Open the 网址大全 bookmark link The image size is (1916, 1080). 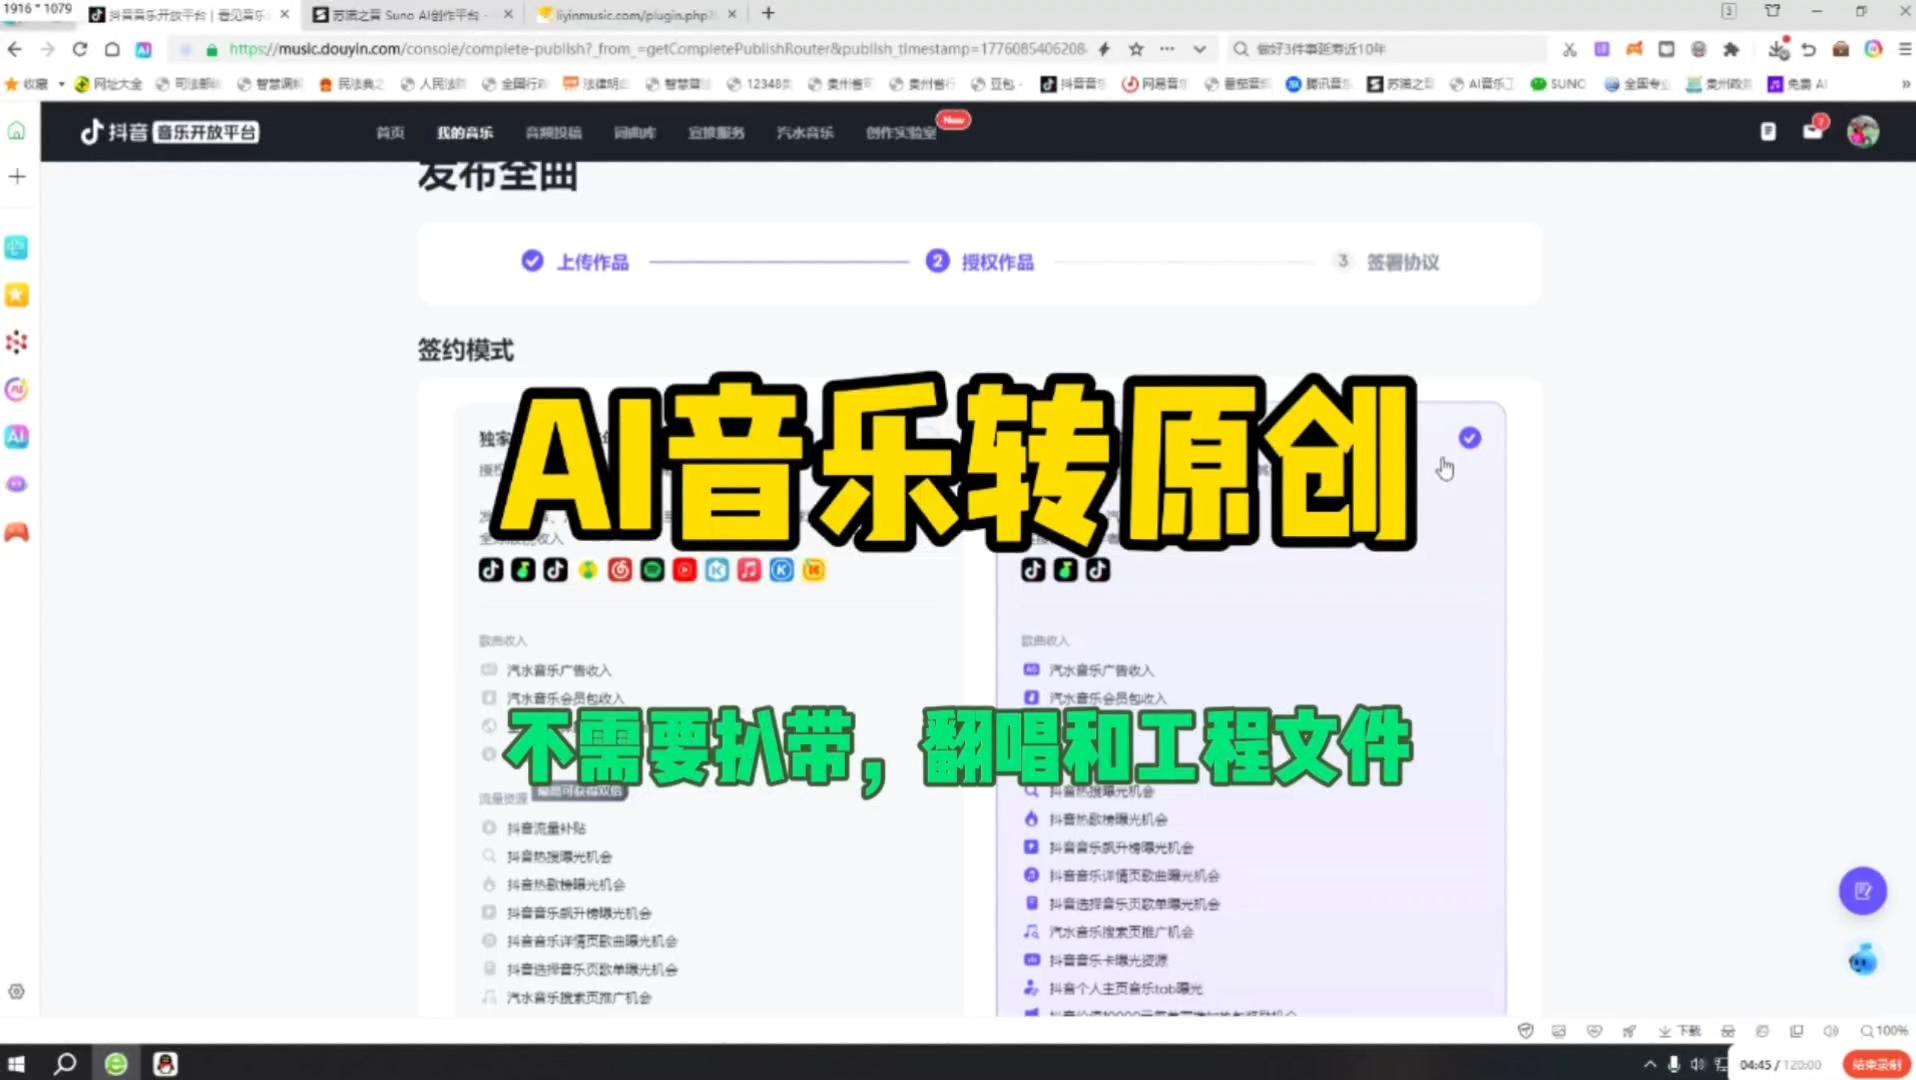pos(110,84)
